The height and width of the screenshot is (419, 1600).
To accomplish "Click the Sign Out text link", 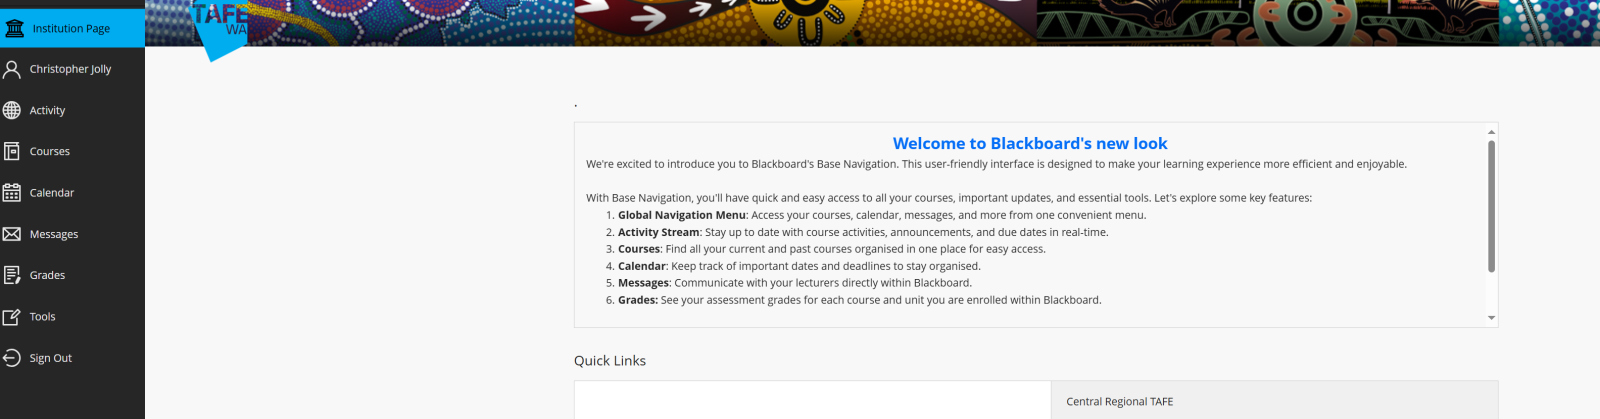I will click(x=51, y=358).
